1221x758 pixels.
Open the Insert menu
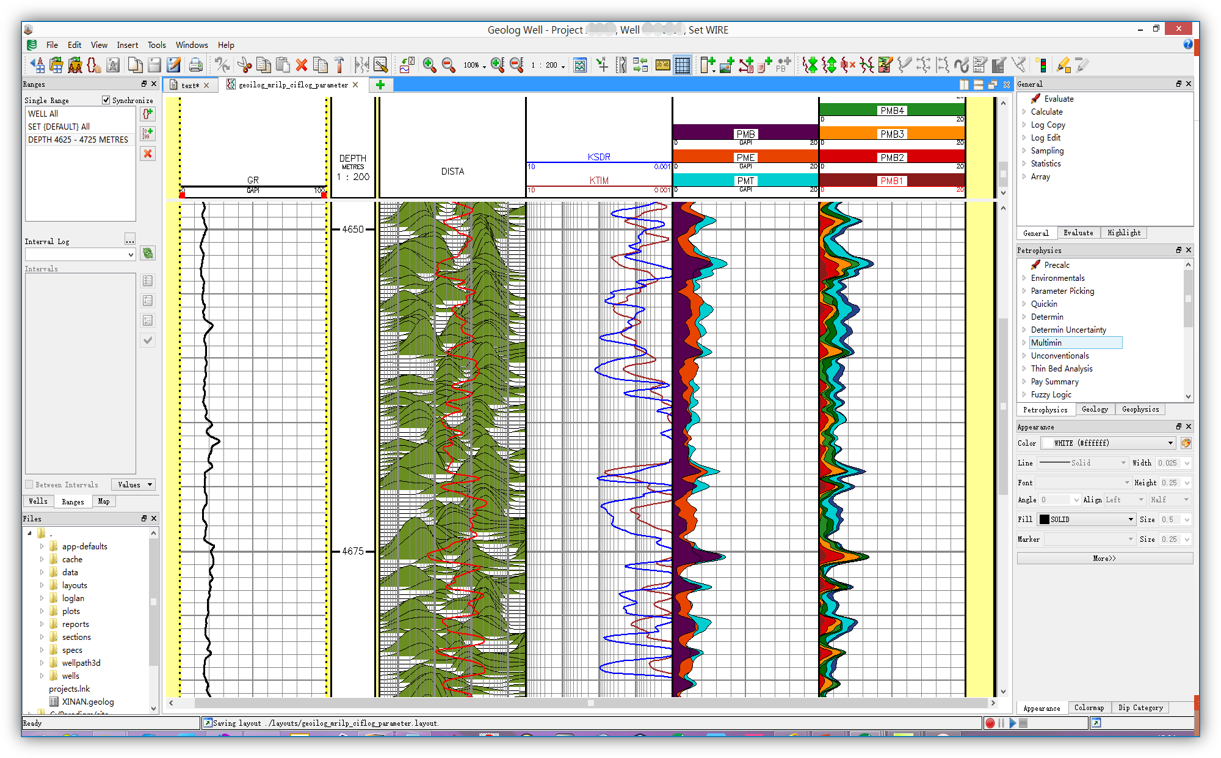pos(127,45)
